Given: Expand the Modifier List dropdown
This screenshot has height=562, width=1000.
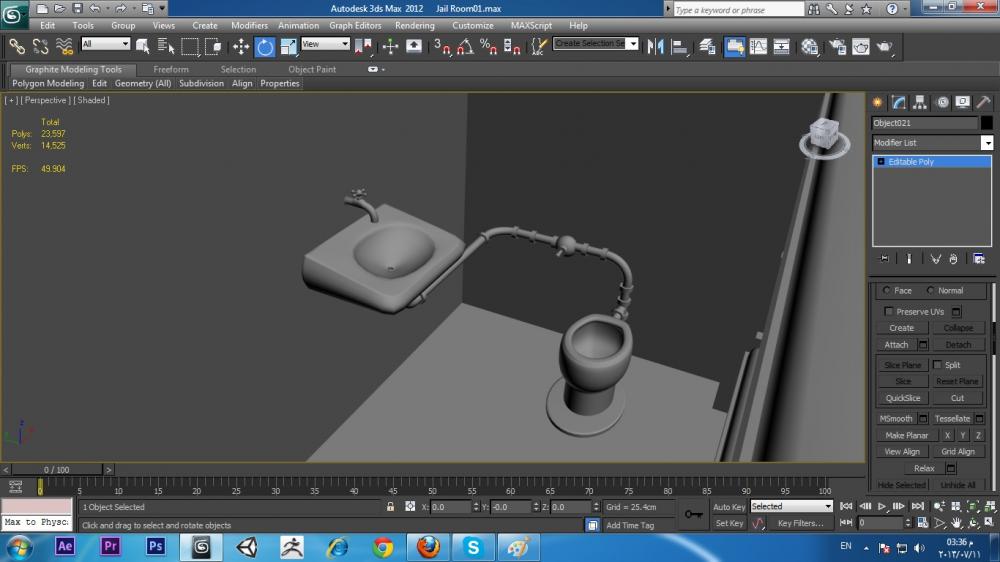Looking at the screenshot, I should [x=987, y=143].
